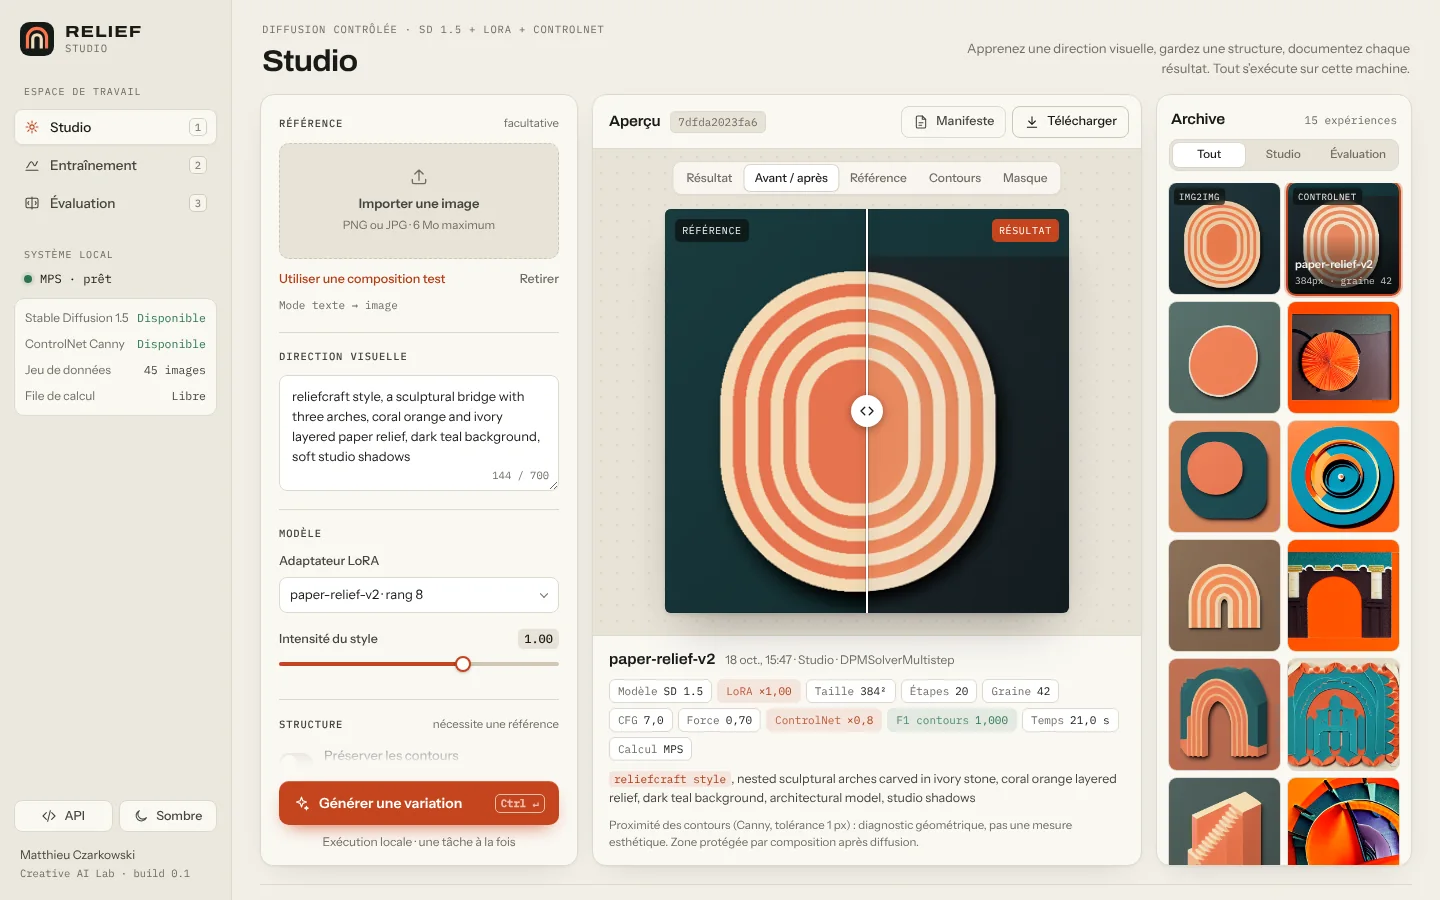Open the Évaluation workspace section

pos(115,203)
